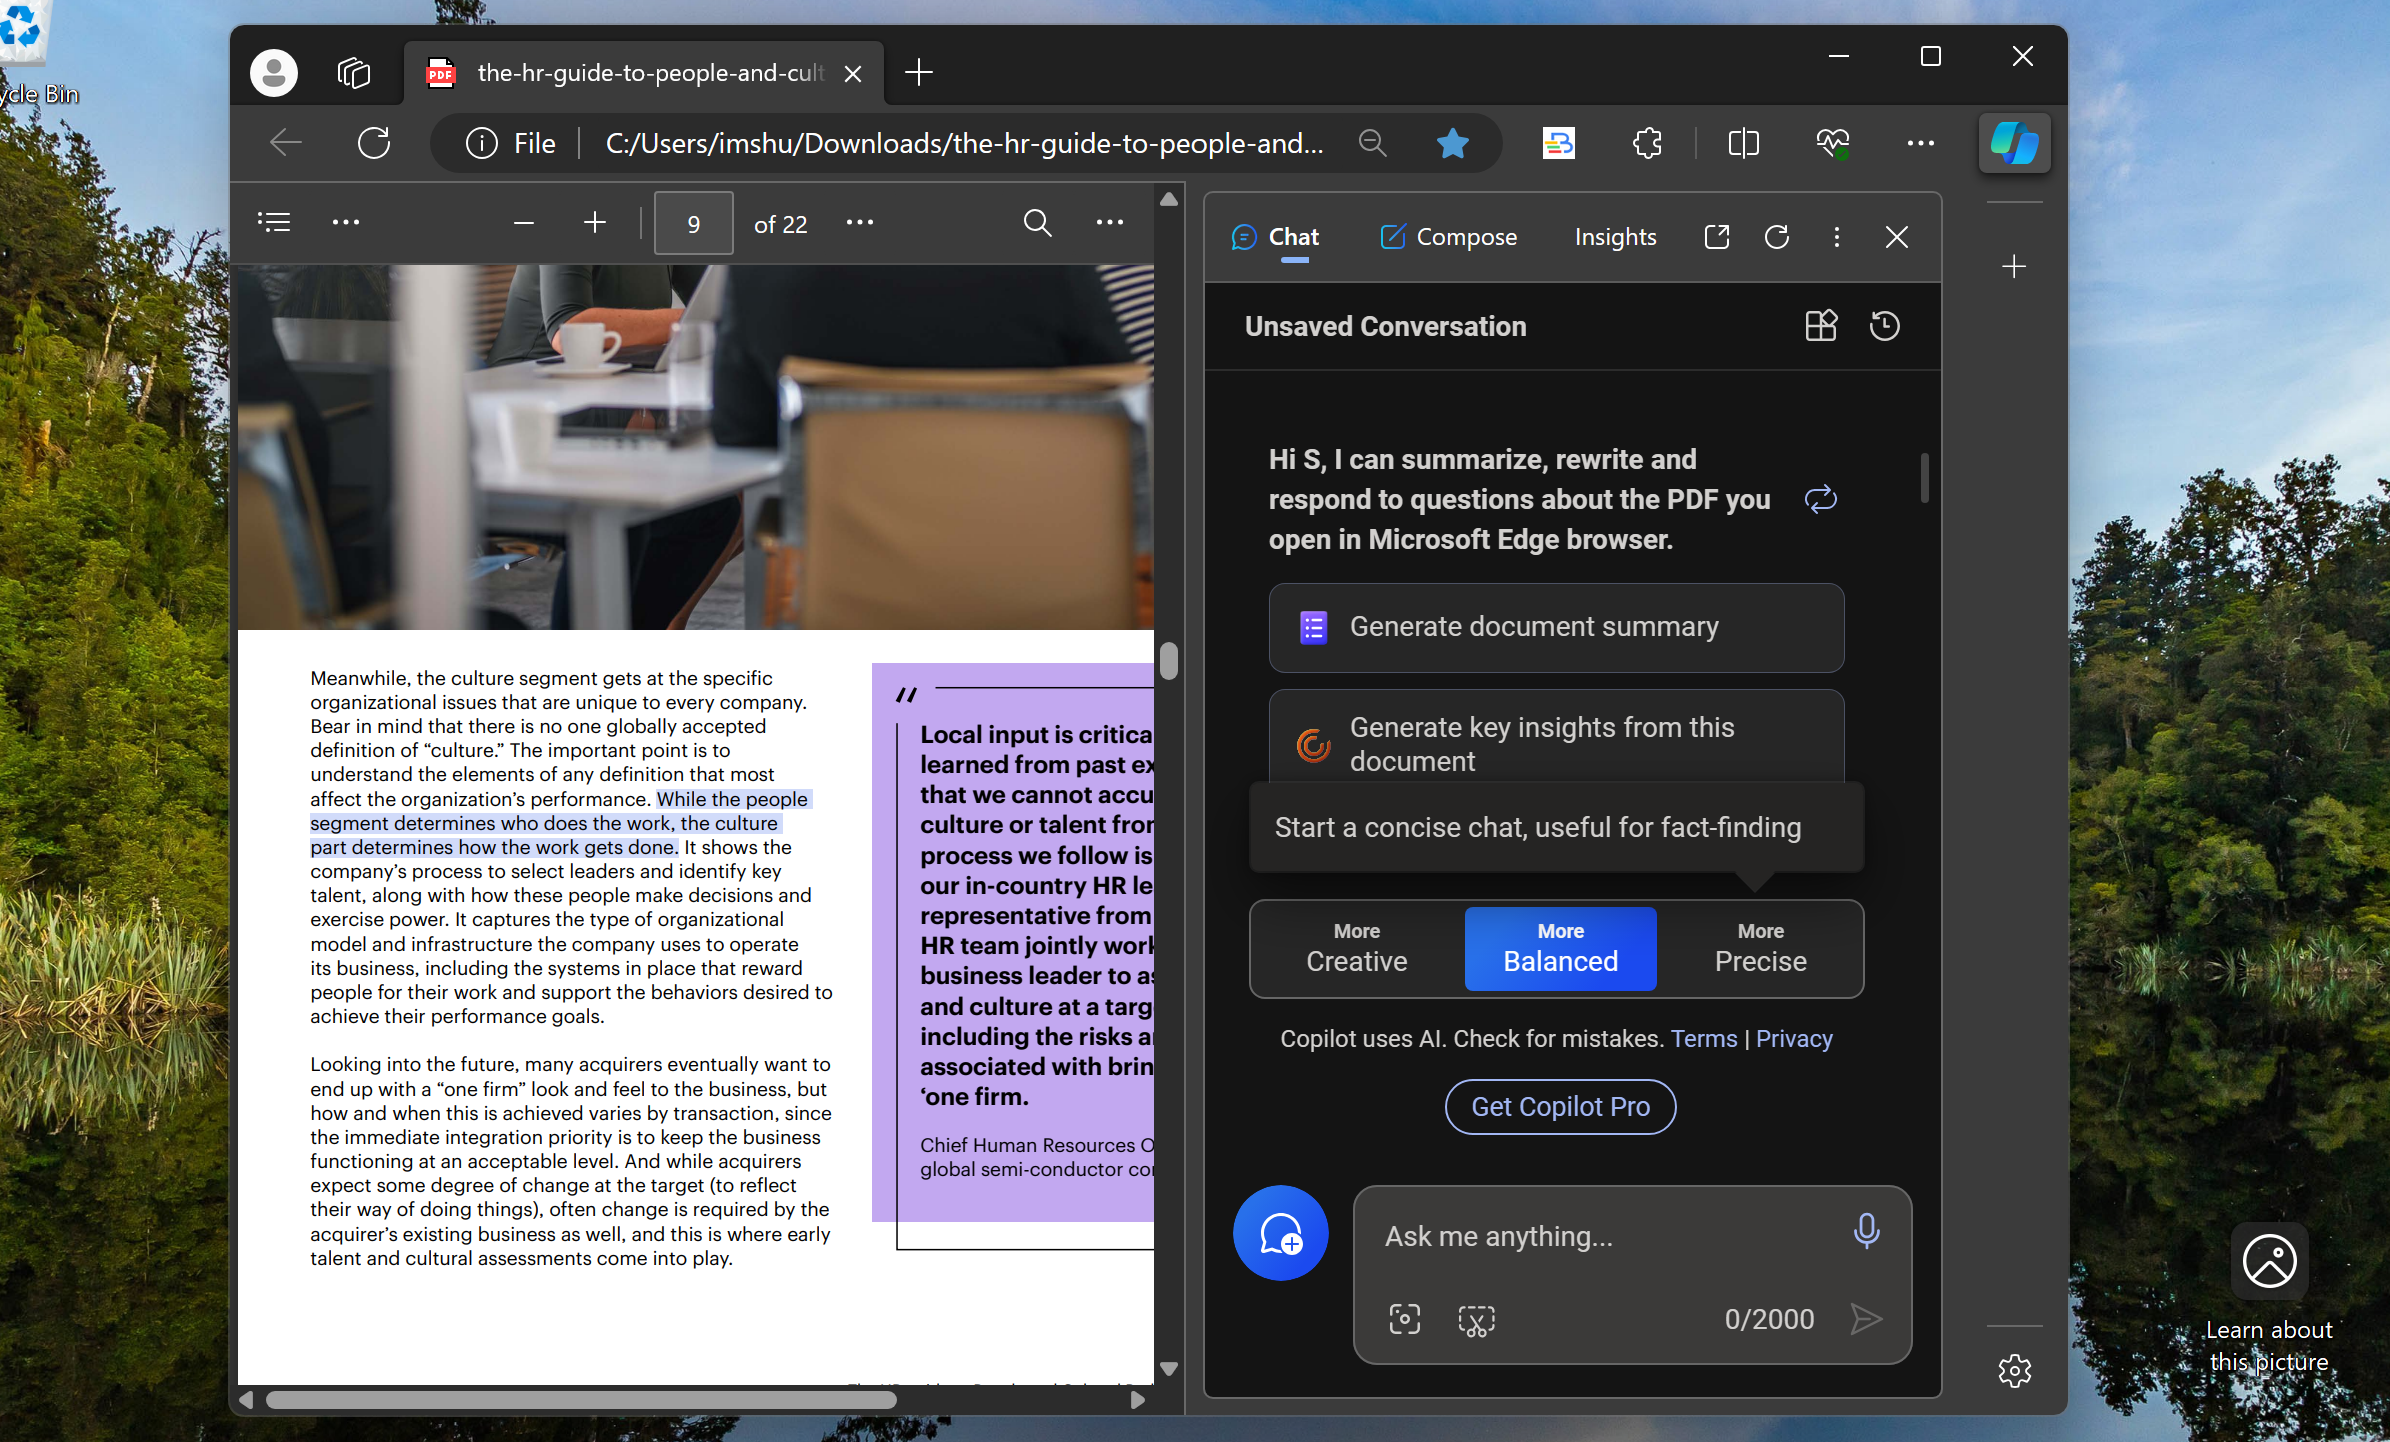This screenshot has height=1442, width=2390.
Task: Select More Creative conversation style
Action: click(1356, 948)
